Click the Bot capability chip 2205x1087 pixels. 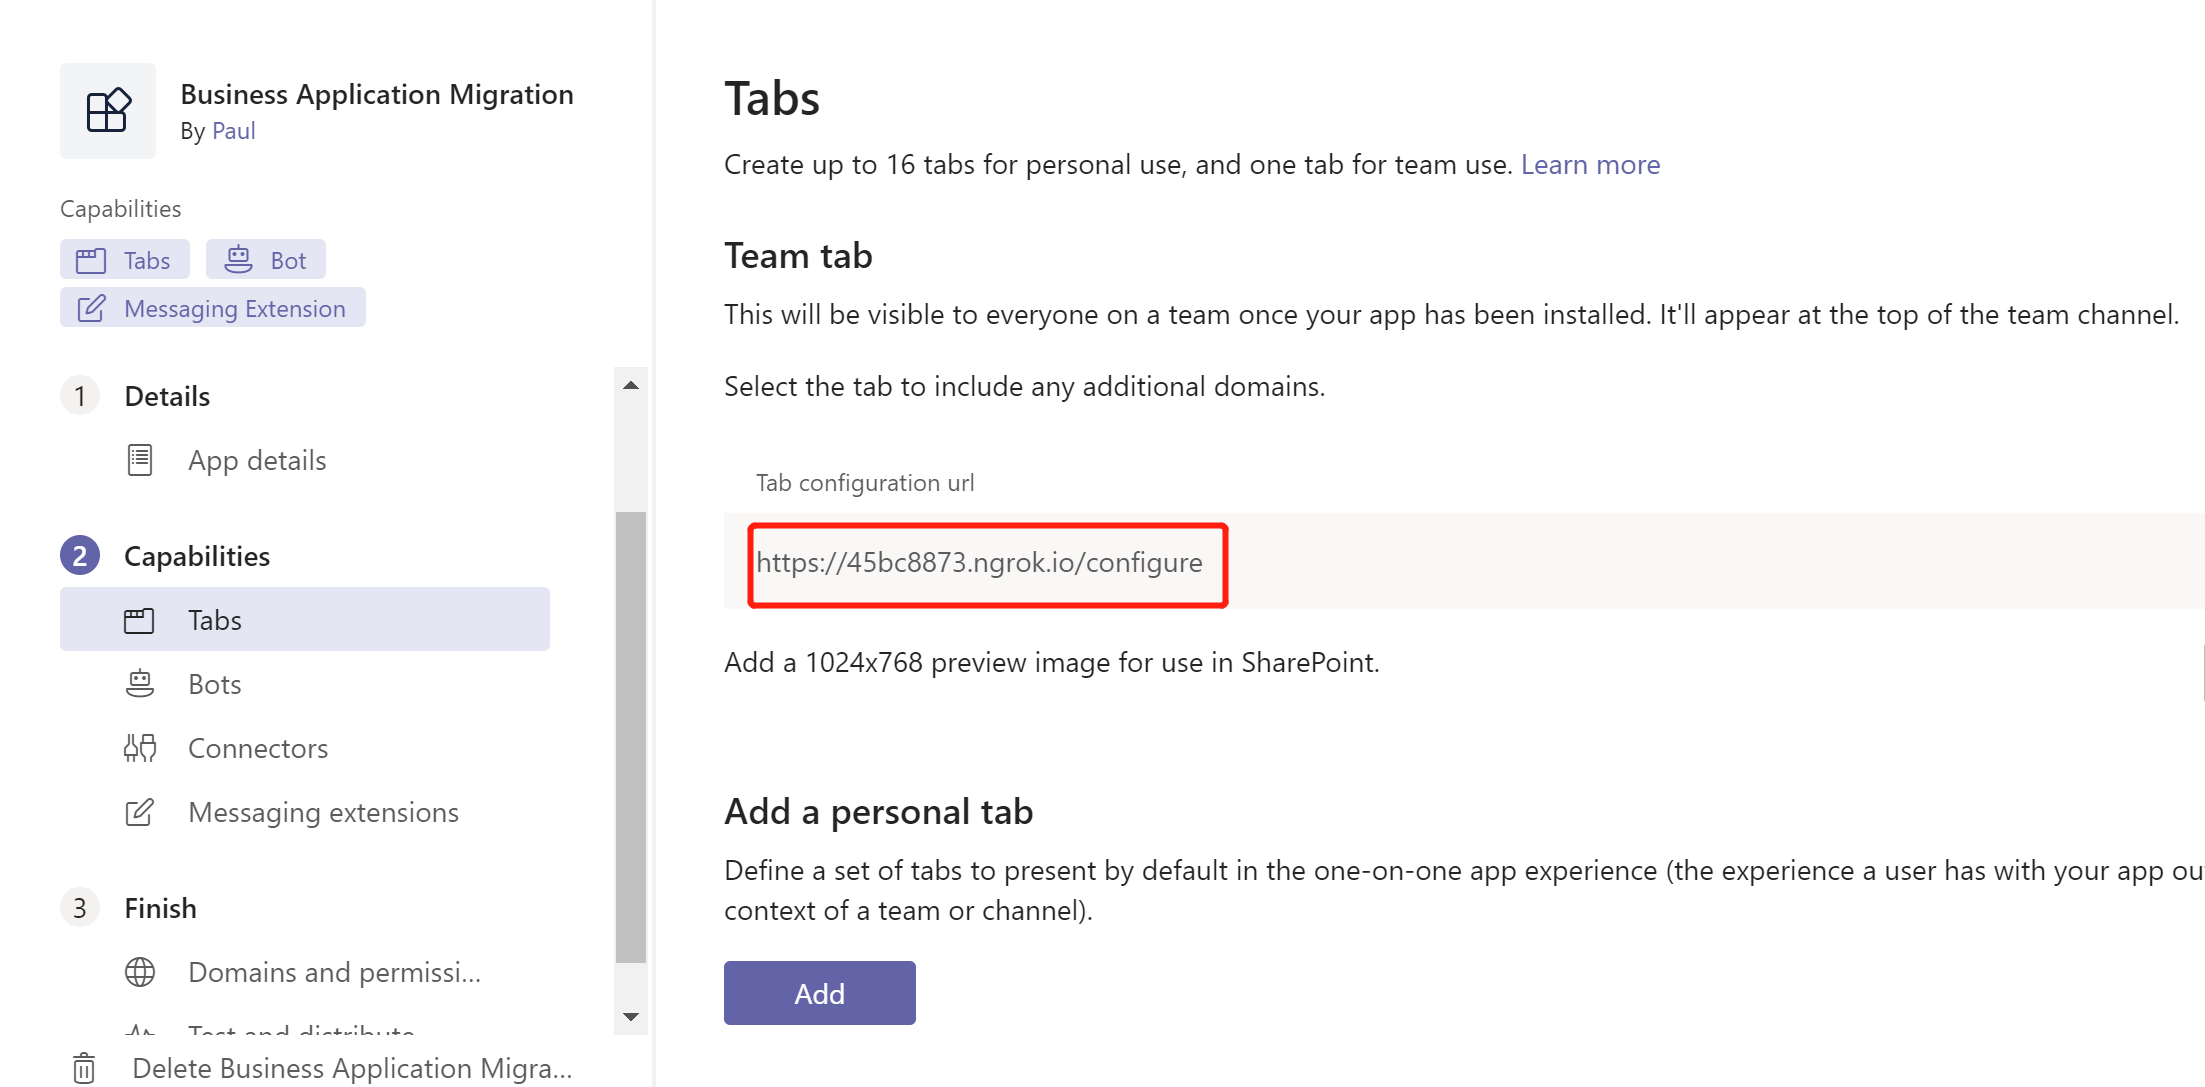(x=266, y=260)
